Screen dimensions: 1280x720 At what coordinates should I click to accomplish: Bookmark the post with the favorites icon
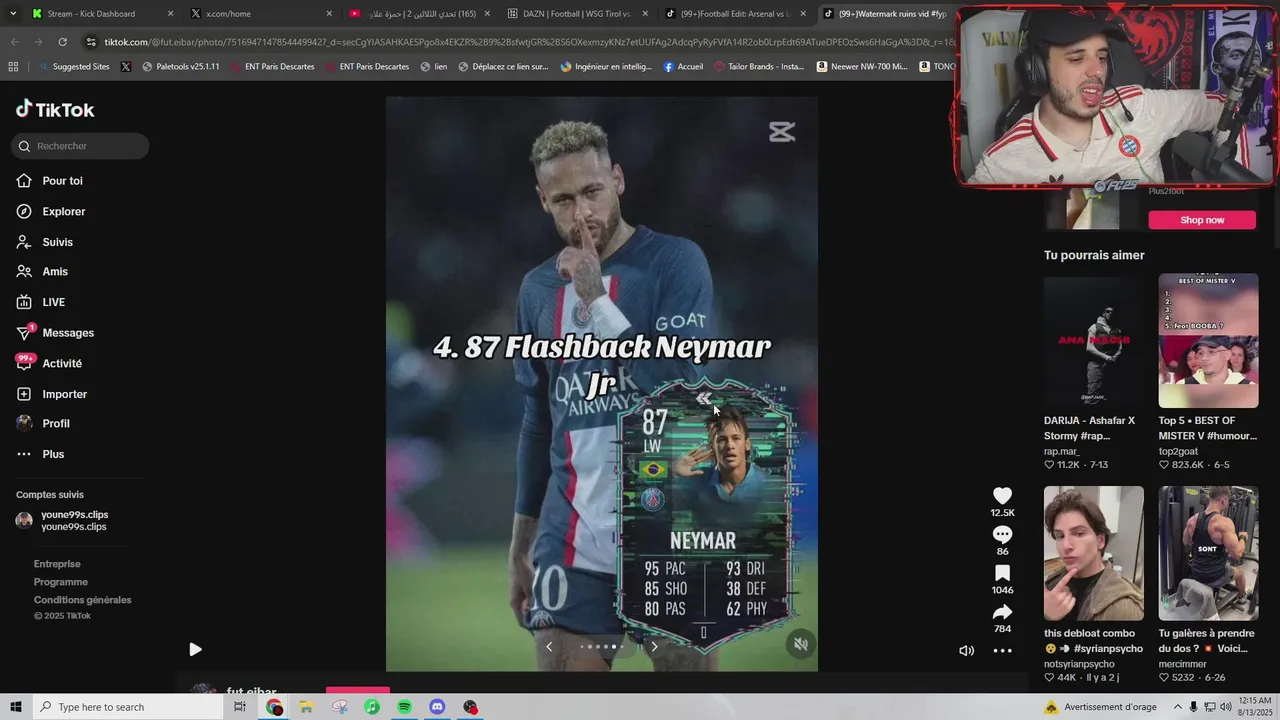(x=1002, y=573)
